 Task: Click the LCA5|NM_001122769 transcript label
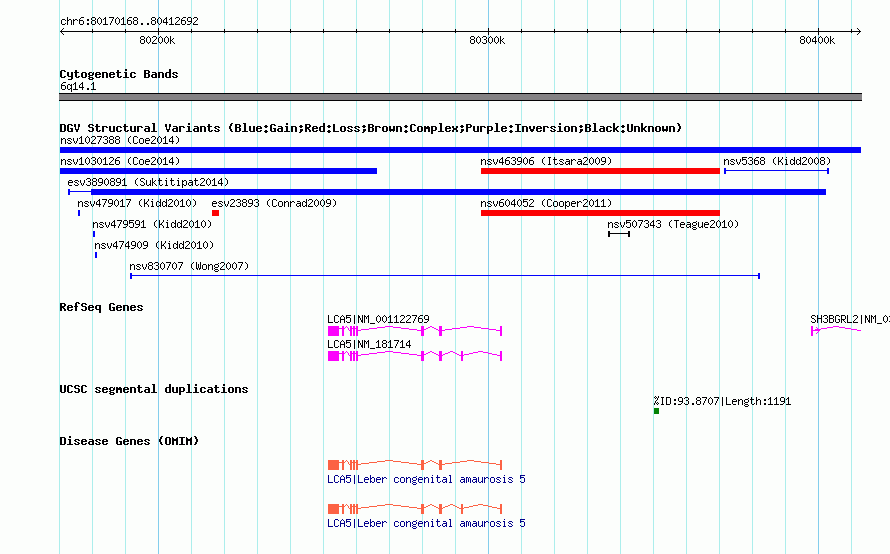tap(379, 319)
